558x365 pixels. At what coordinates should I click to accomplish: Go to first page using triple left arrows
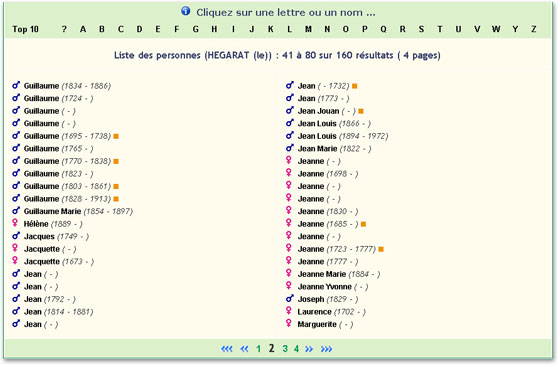[227, 349]
